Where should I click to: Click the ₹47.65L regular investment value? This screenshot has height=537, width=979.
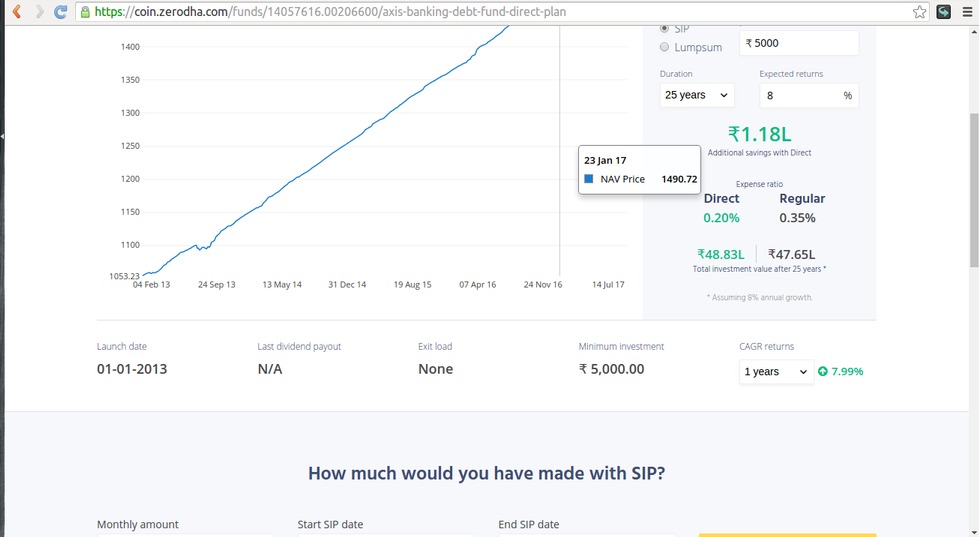[791, 254]
